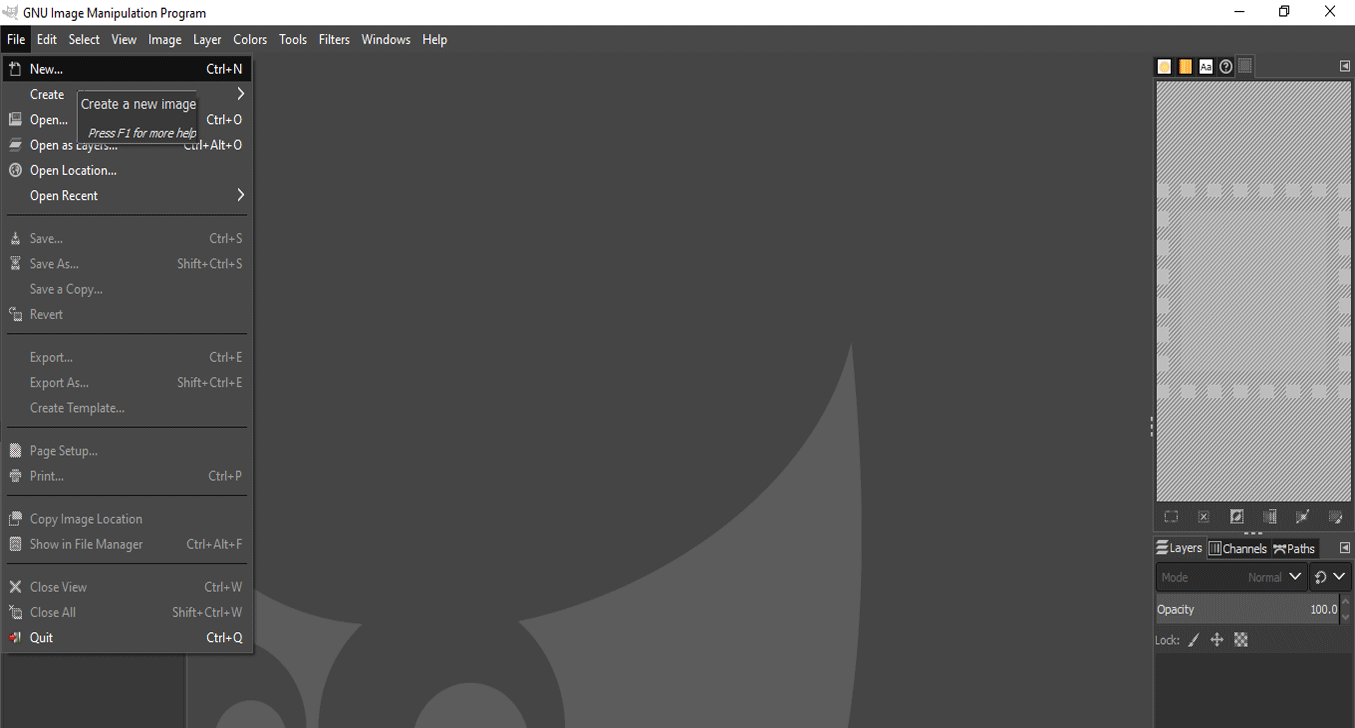The height and width of the screenshot is (728, 1355).
Task: Choose Open as Layers... menu entry
Action: tap(126, 145)
